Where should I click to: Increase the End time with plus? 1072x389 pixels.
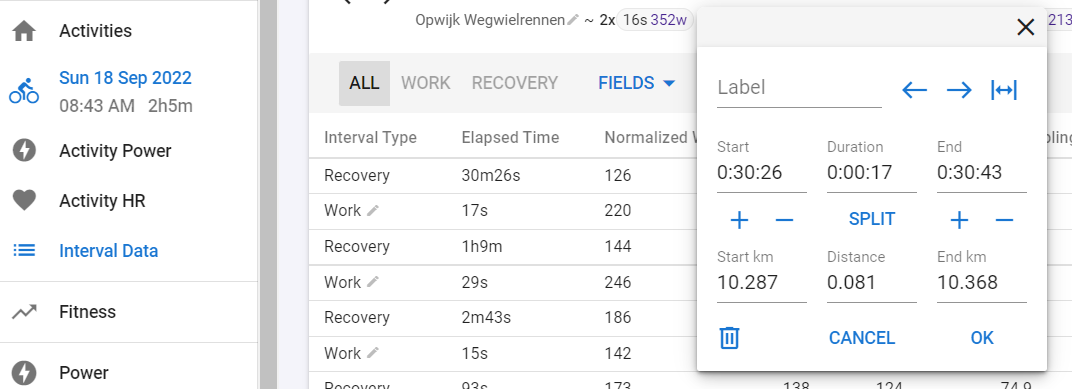coord(959,220)
